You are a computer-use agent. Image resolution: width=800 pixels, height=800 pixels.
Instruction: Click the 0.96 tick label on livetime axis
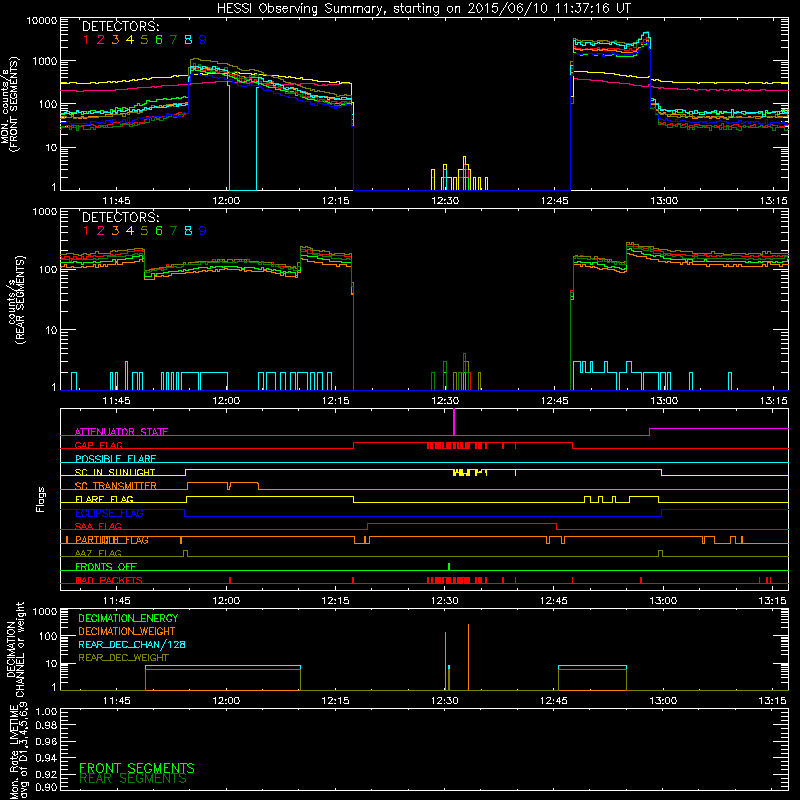point(46,741)
